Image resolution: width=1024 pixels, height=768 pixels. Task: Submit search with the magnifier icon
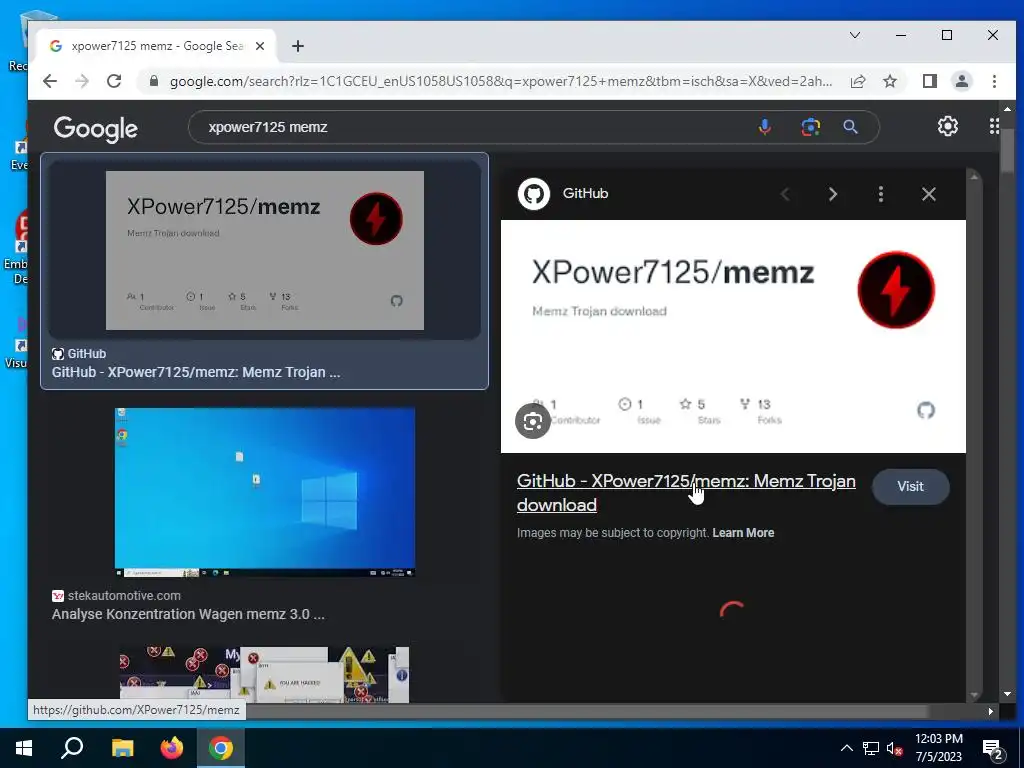(x=850, y=127)
